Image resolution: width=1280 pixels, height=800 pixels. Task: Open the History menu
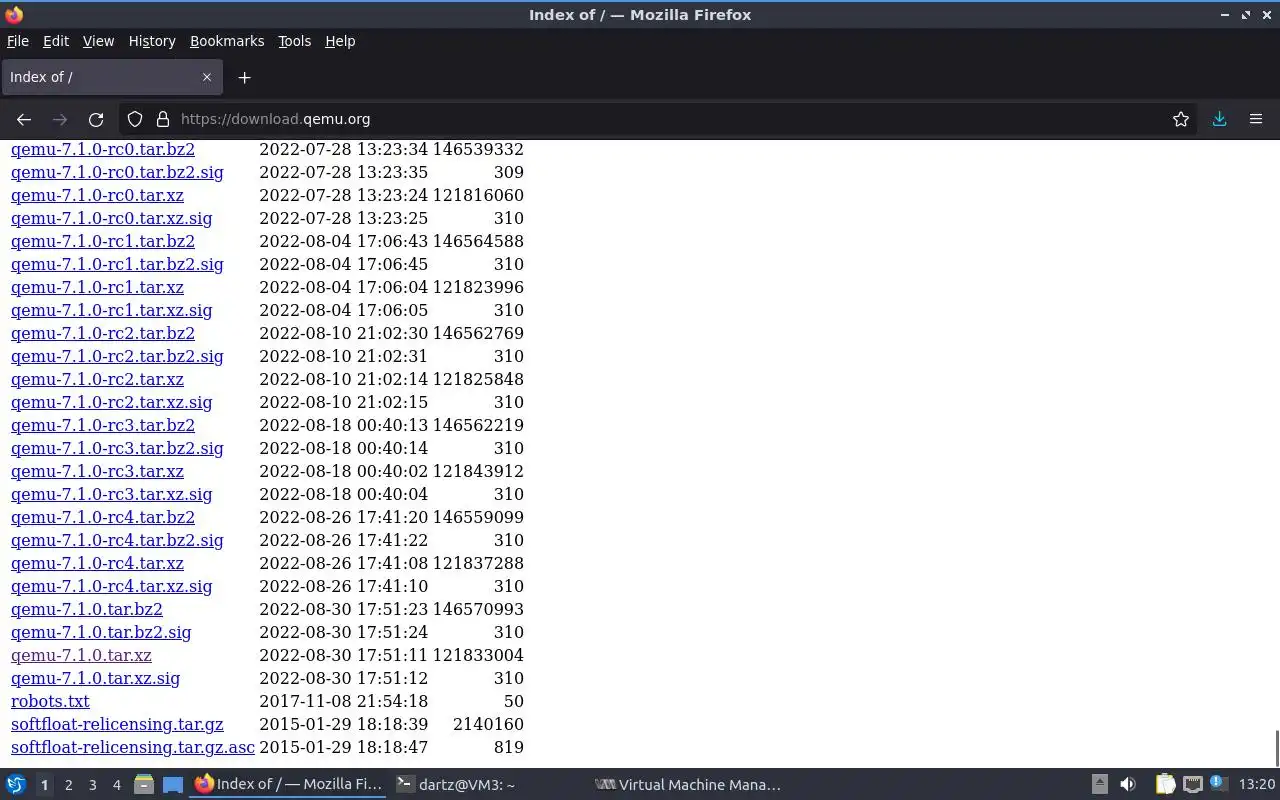(152, 41)
